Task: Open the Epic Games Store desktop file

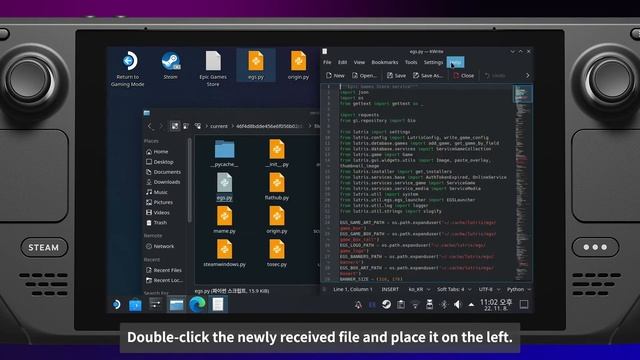Action: pyautogui.click(x=213, y=69)
